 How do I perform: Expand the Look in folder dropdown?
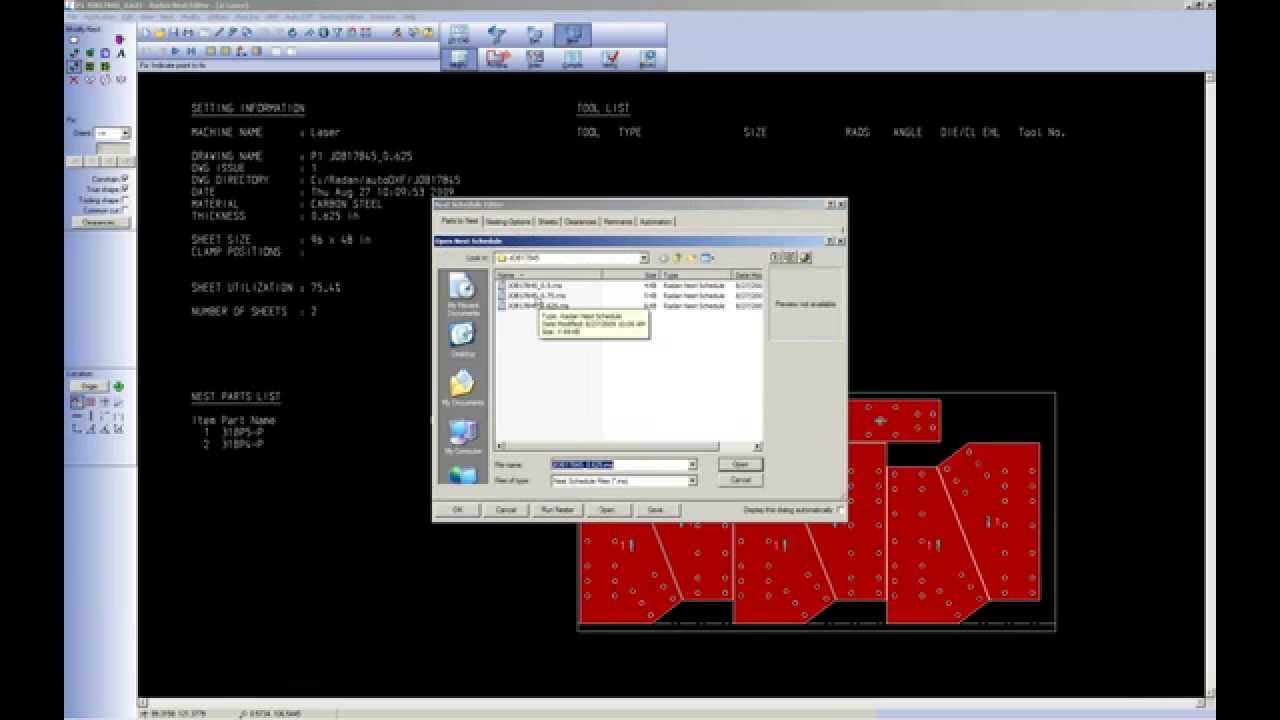click(x=644, y=258)
